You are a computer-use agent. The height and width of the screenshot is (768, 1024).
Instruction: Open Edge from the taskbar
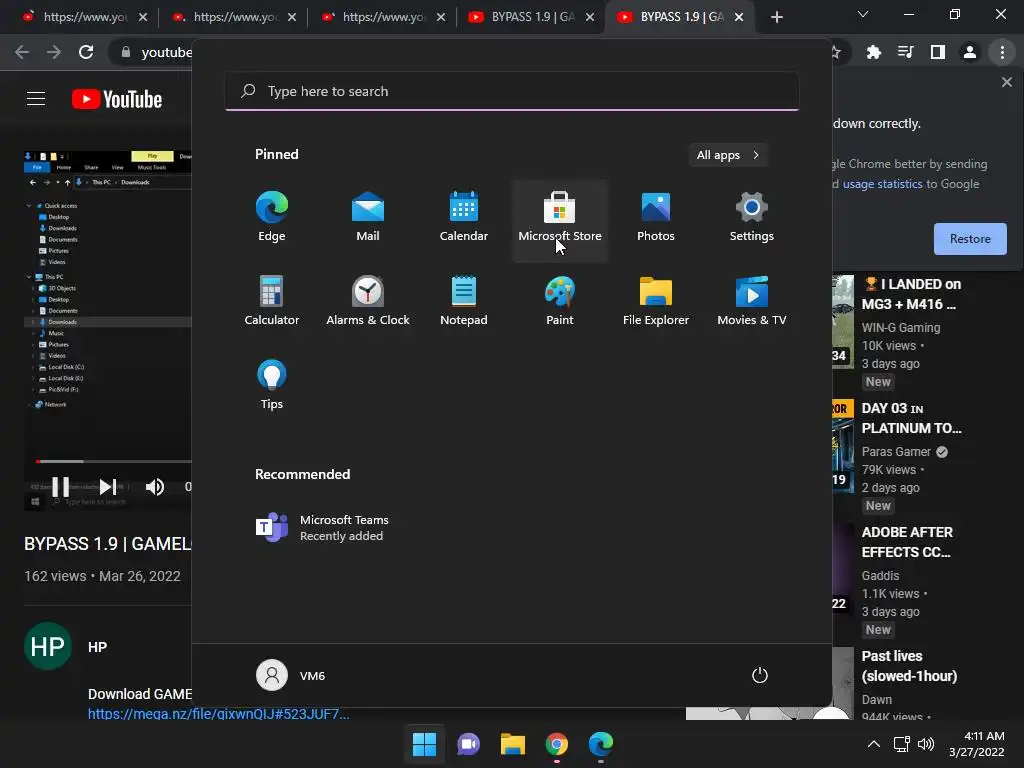601,744
